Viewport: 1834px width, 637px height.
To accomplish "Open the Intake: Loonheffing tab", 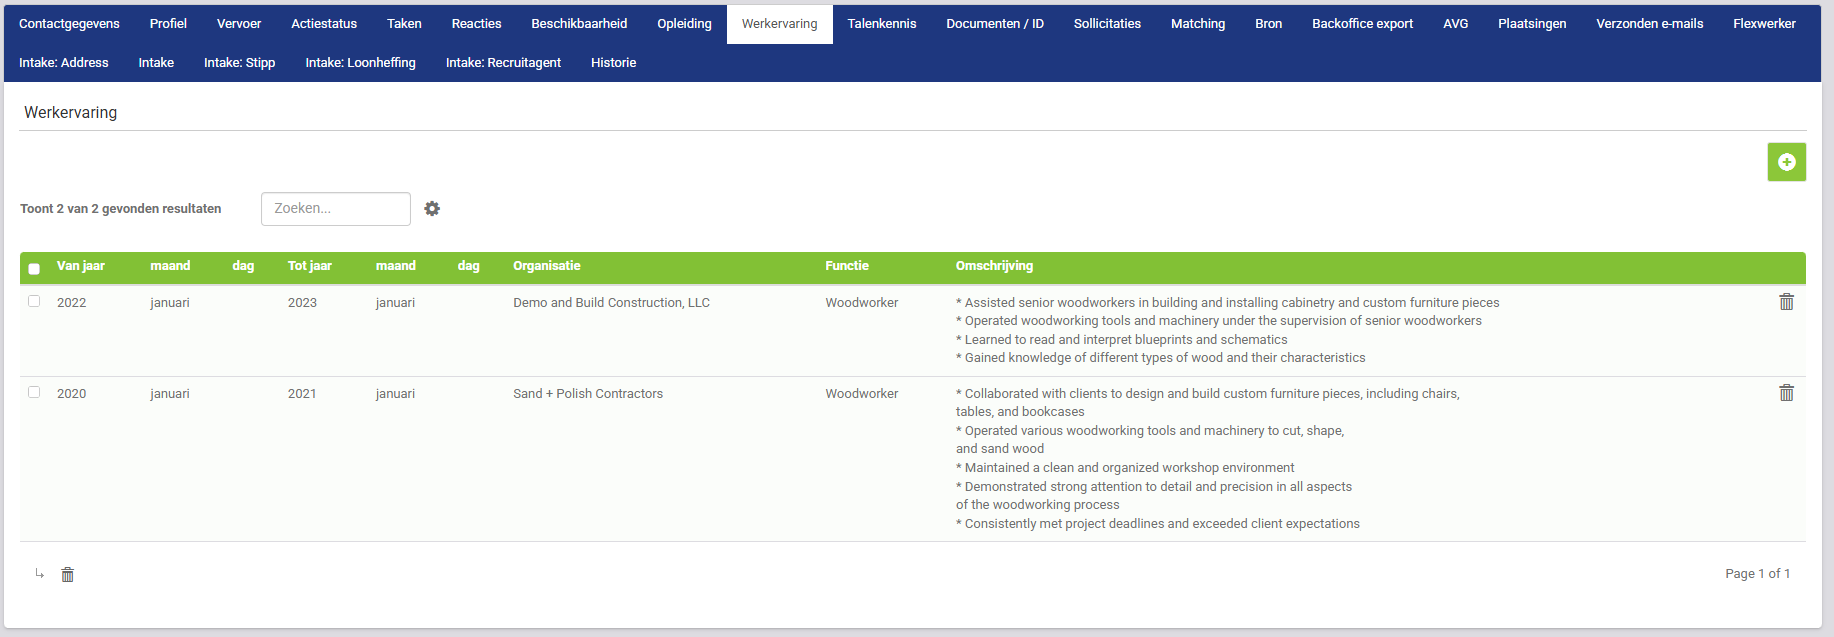I will 360,63.
